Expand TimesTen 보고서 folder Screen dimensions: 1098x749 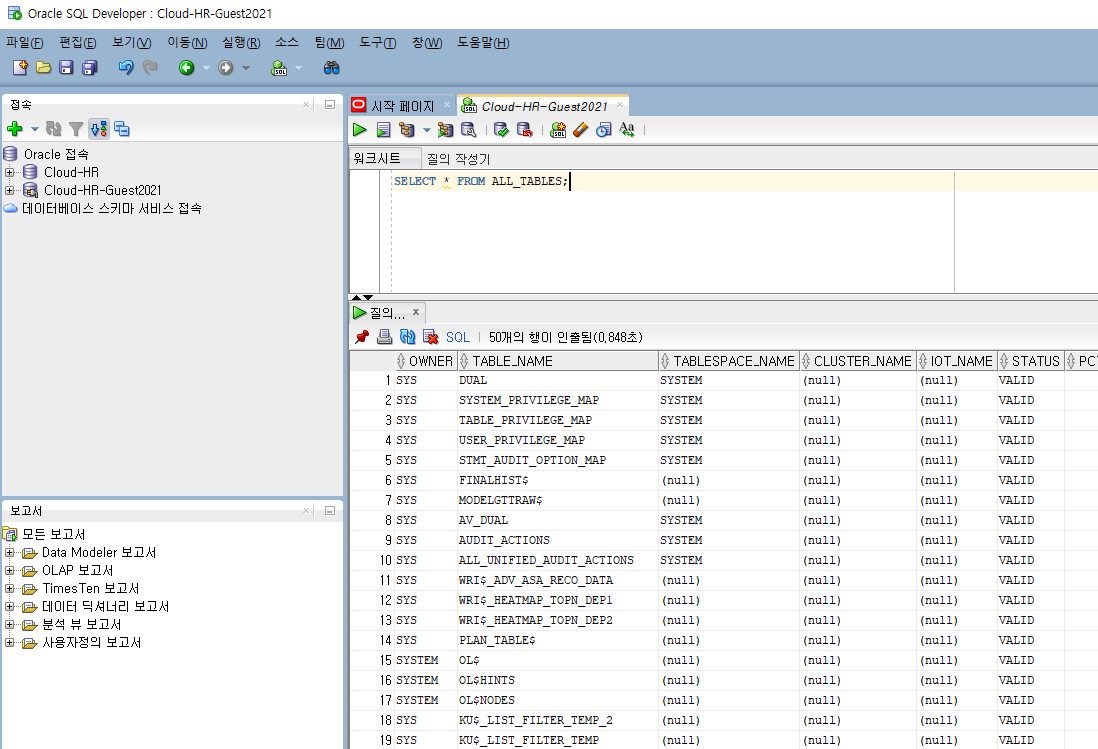point(10,588)
